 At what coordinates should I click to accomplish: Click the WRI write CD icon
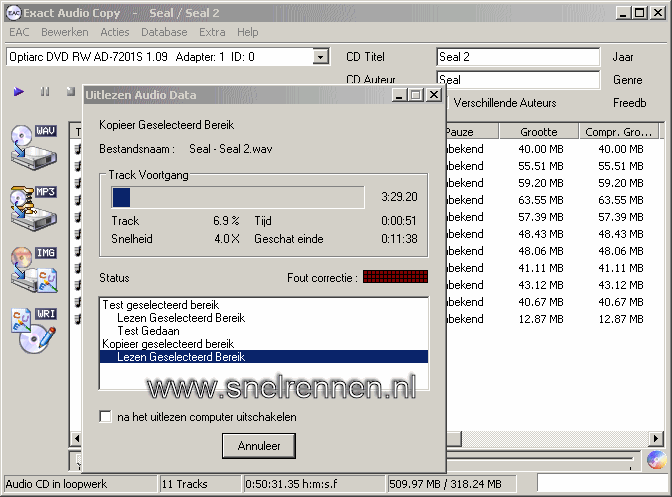point(34,331)
